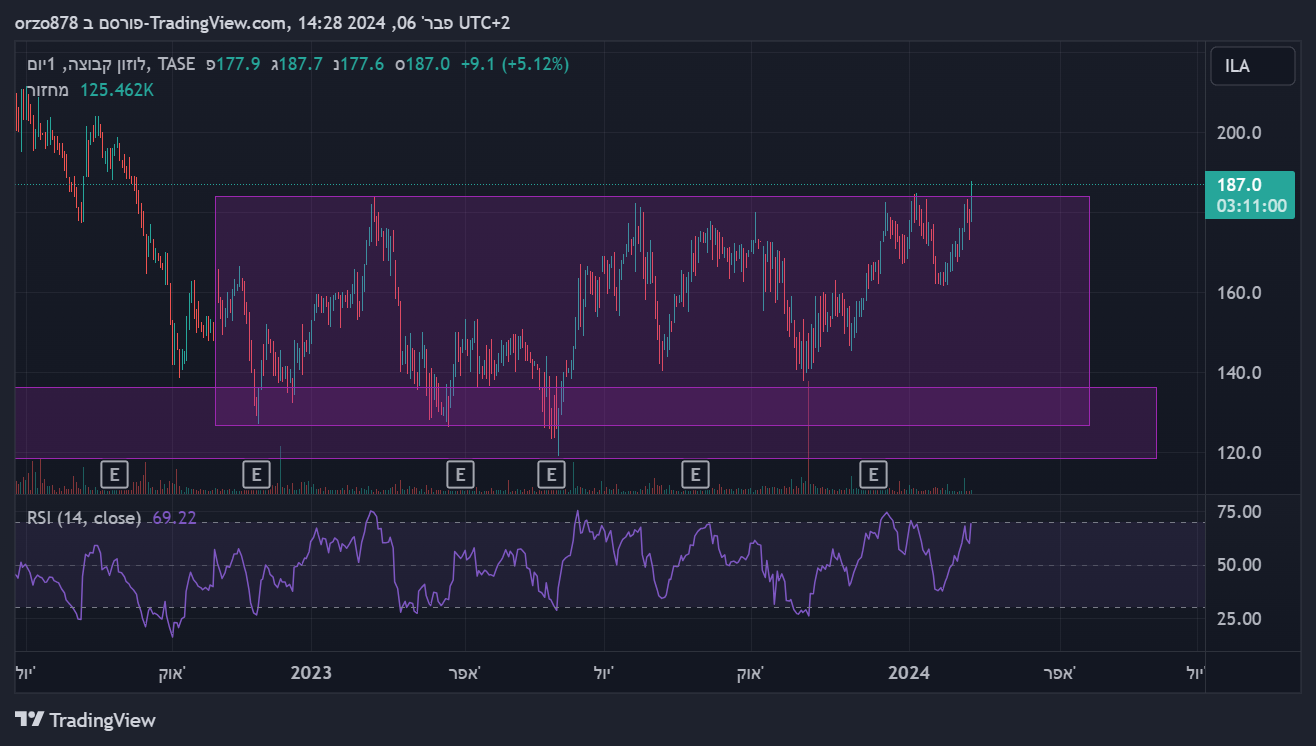The width and height of the screenshot is (1316, 746).
Task: Click the 2024 label on the time axis
Action: 909,673
